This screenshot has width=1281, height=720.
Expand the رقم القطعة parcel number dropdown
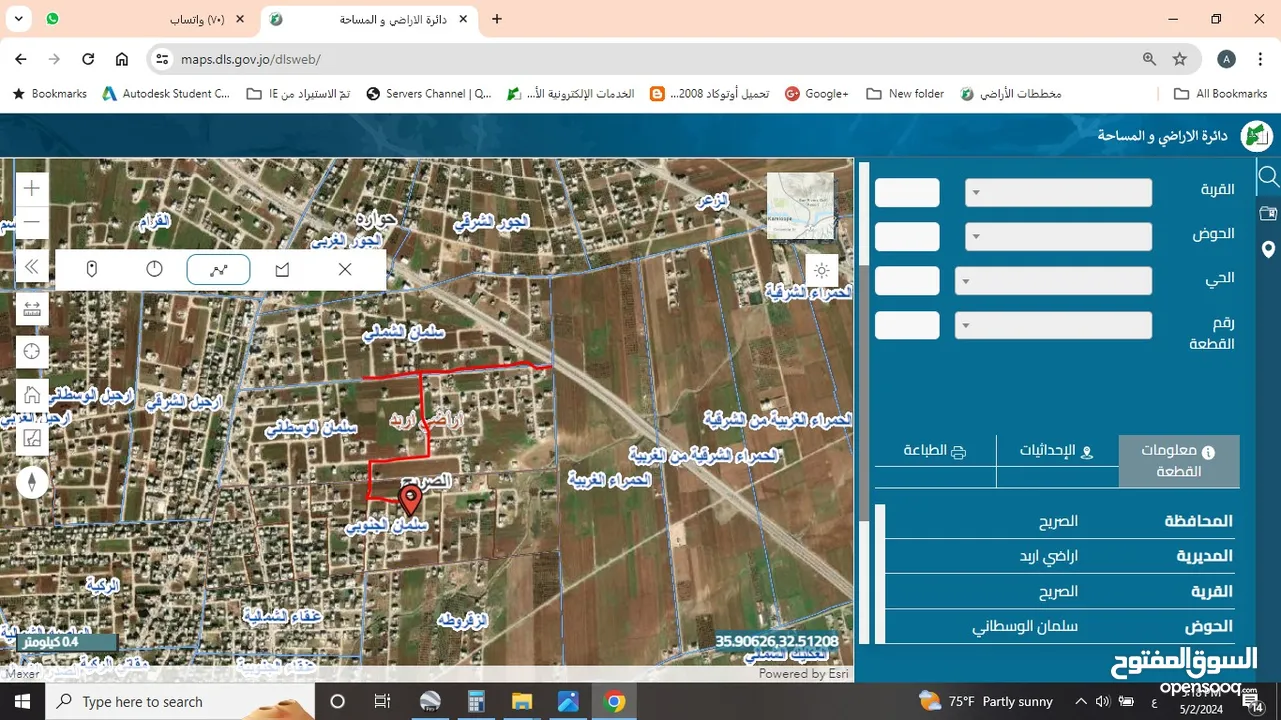pyautogui.click(x=1053, y=325)
